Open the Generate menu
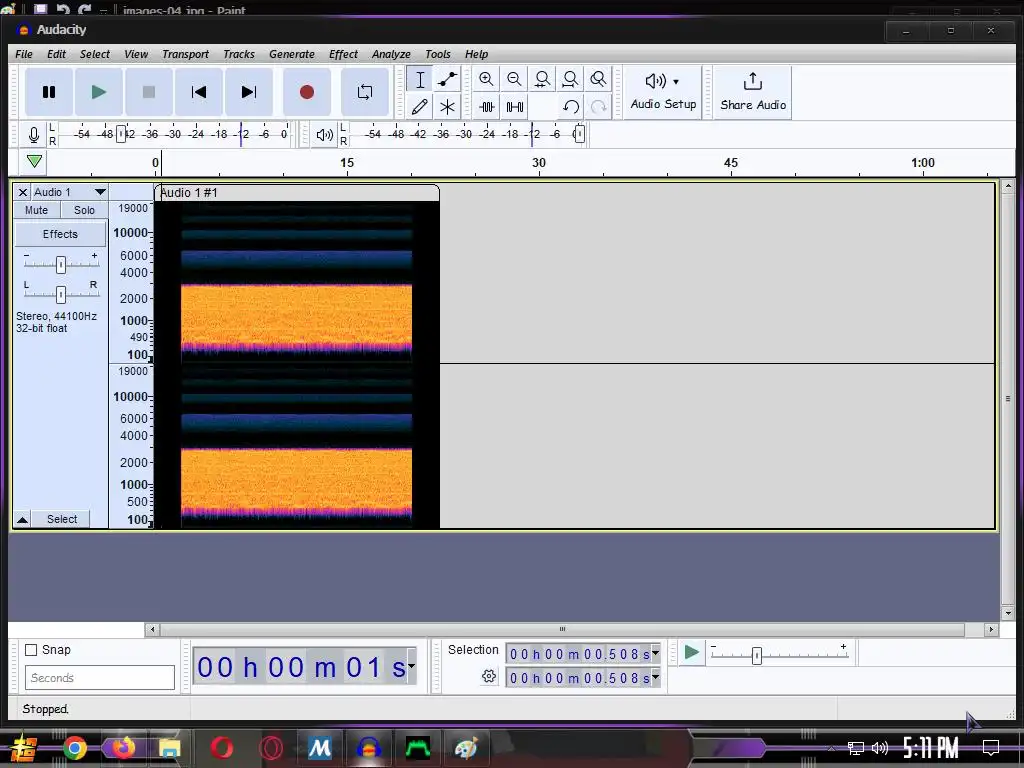Viewport: 1024px width, 768px height. pos(292,54)
